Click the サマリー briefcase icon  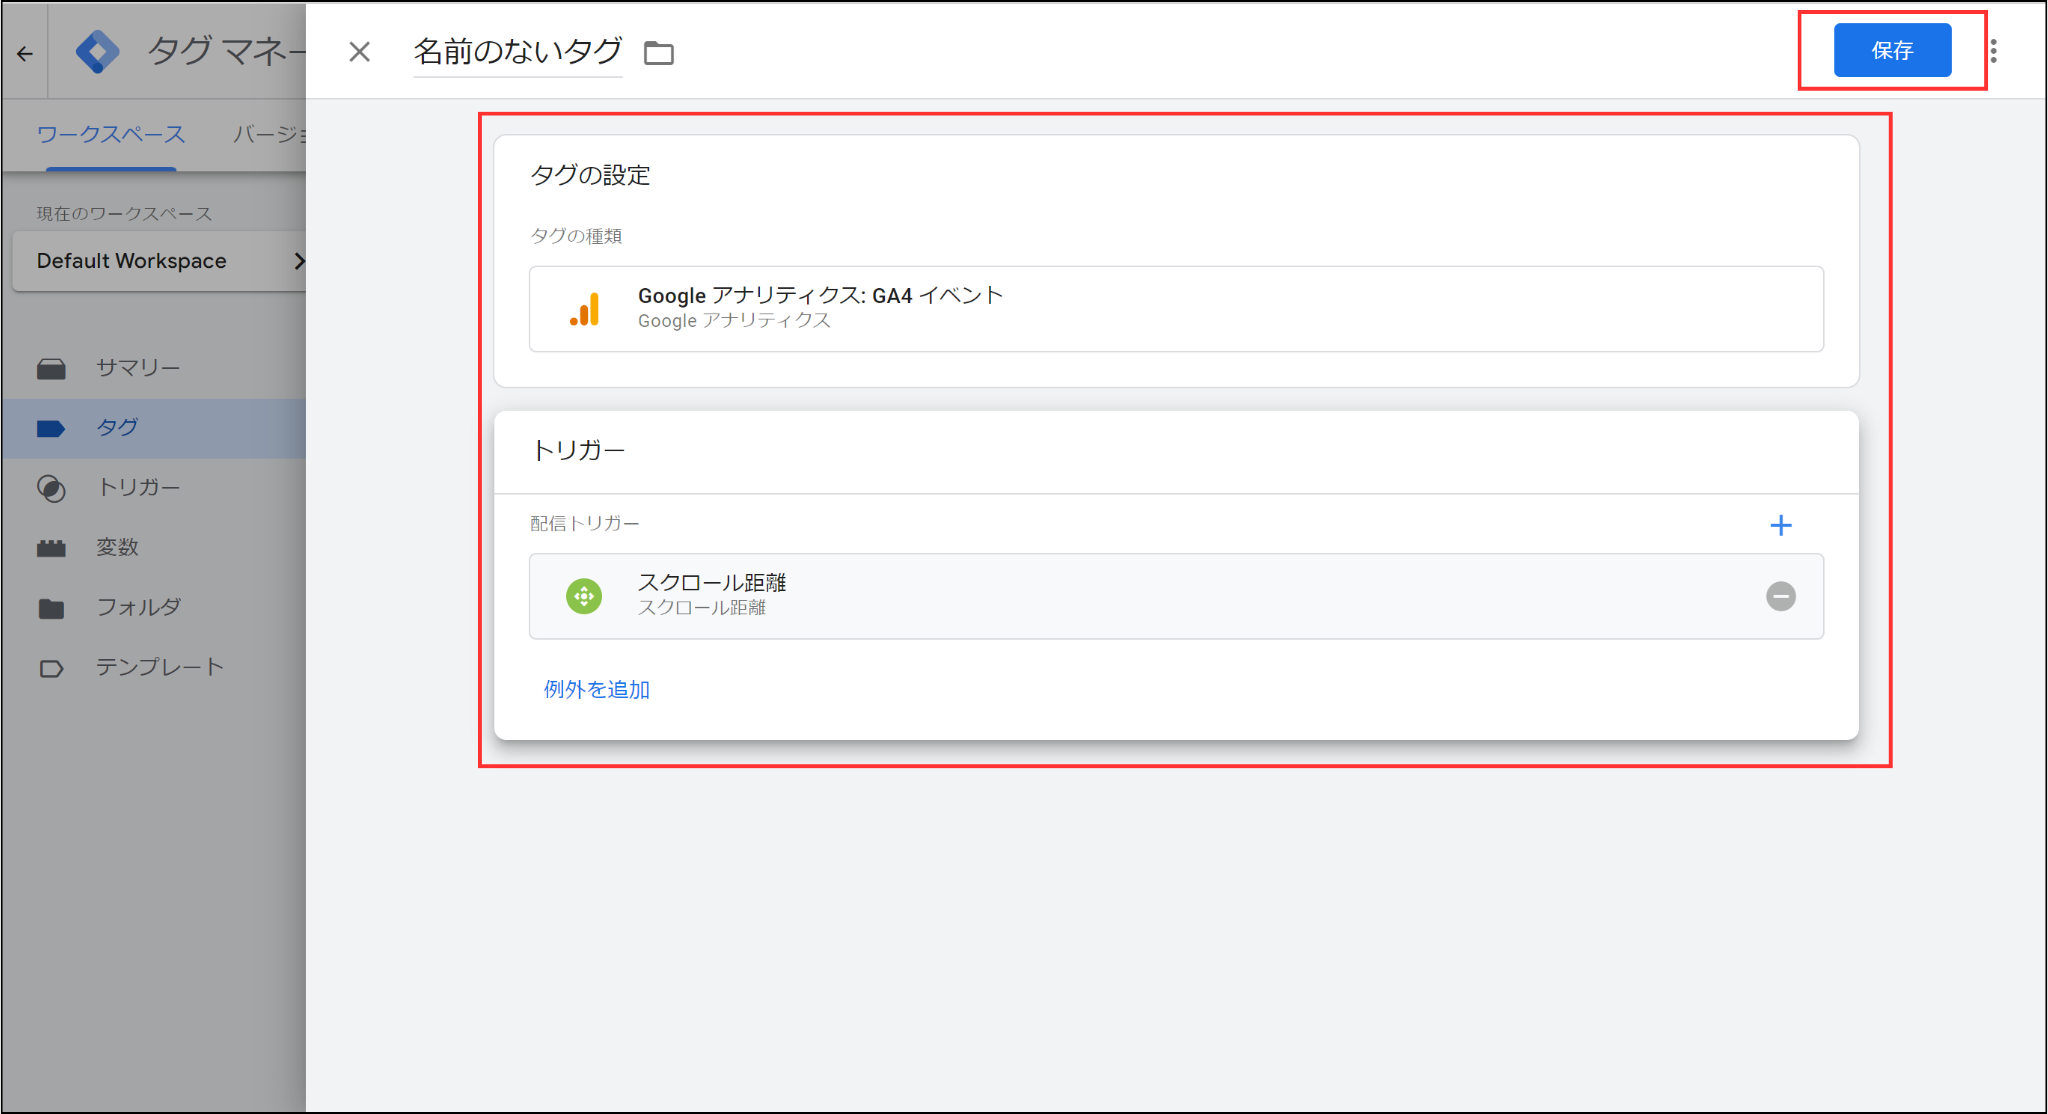[51, 369]
